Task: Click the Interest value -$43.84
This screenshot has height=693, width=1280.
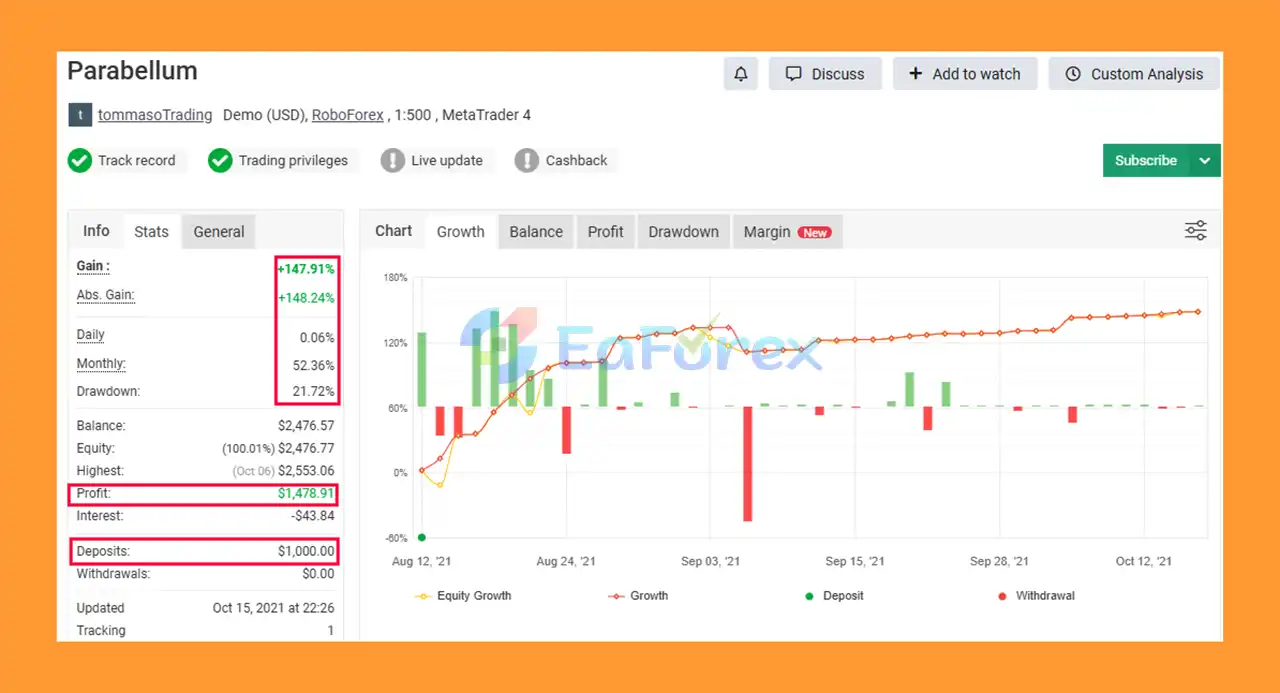Action: [x=313, y=516]
